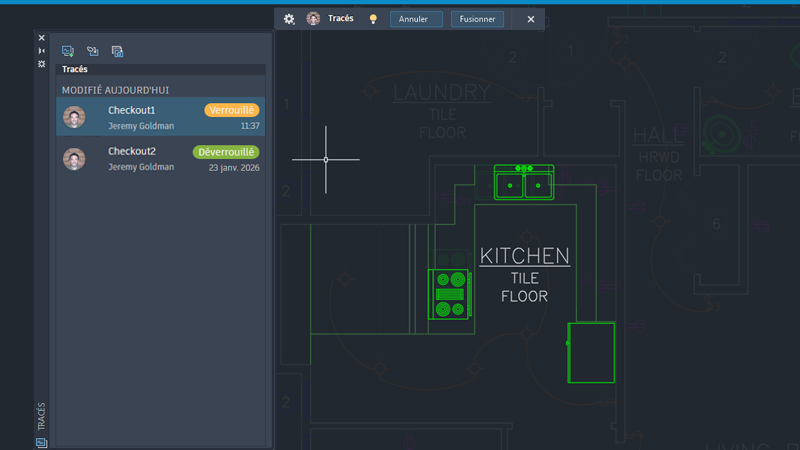The image size is (800, 450).
Task: Click the MODIFIÉ AUJOURD'HUI section heading
Action: (115, 90)
